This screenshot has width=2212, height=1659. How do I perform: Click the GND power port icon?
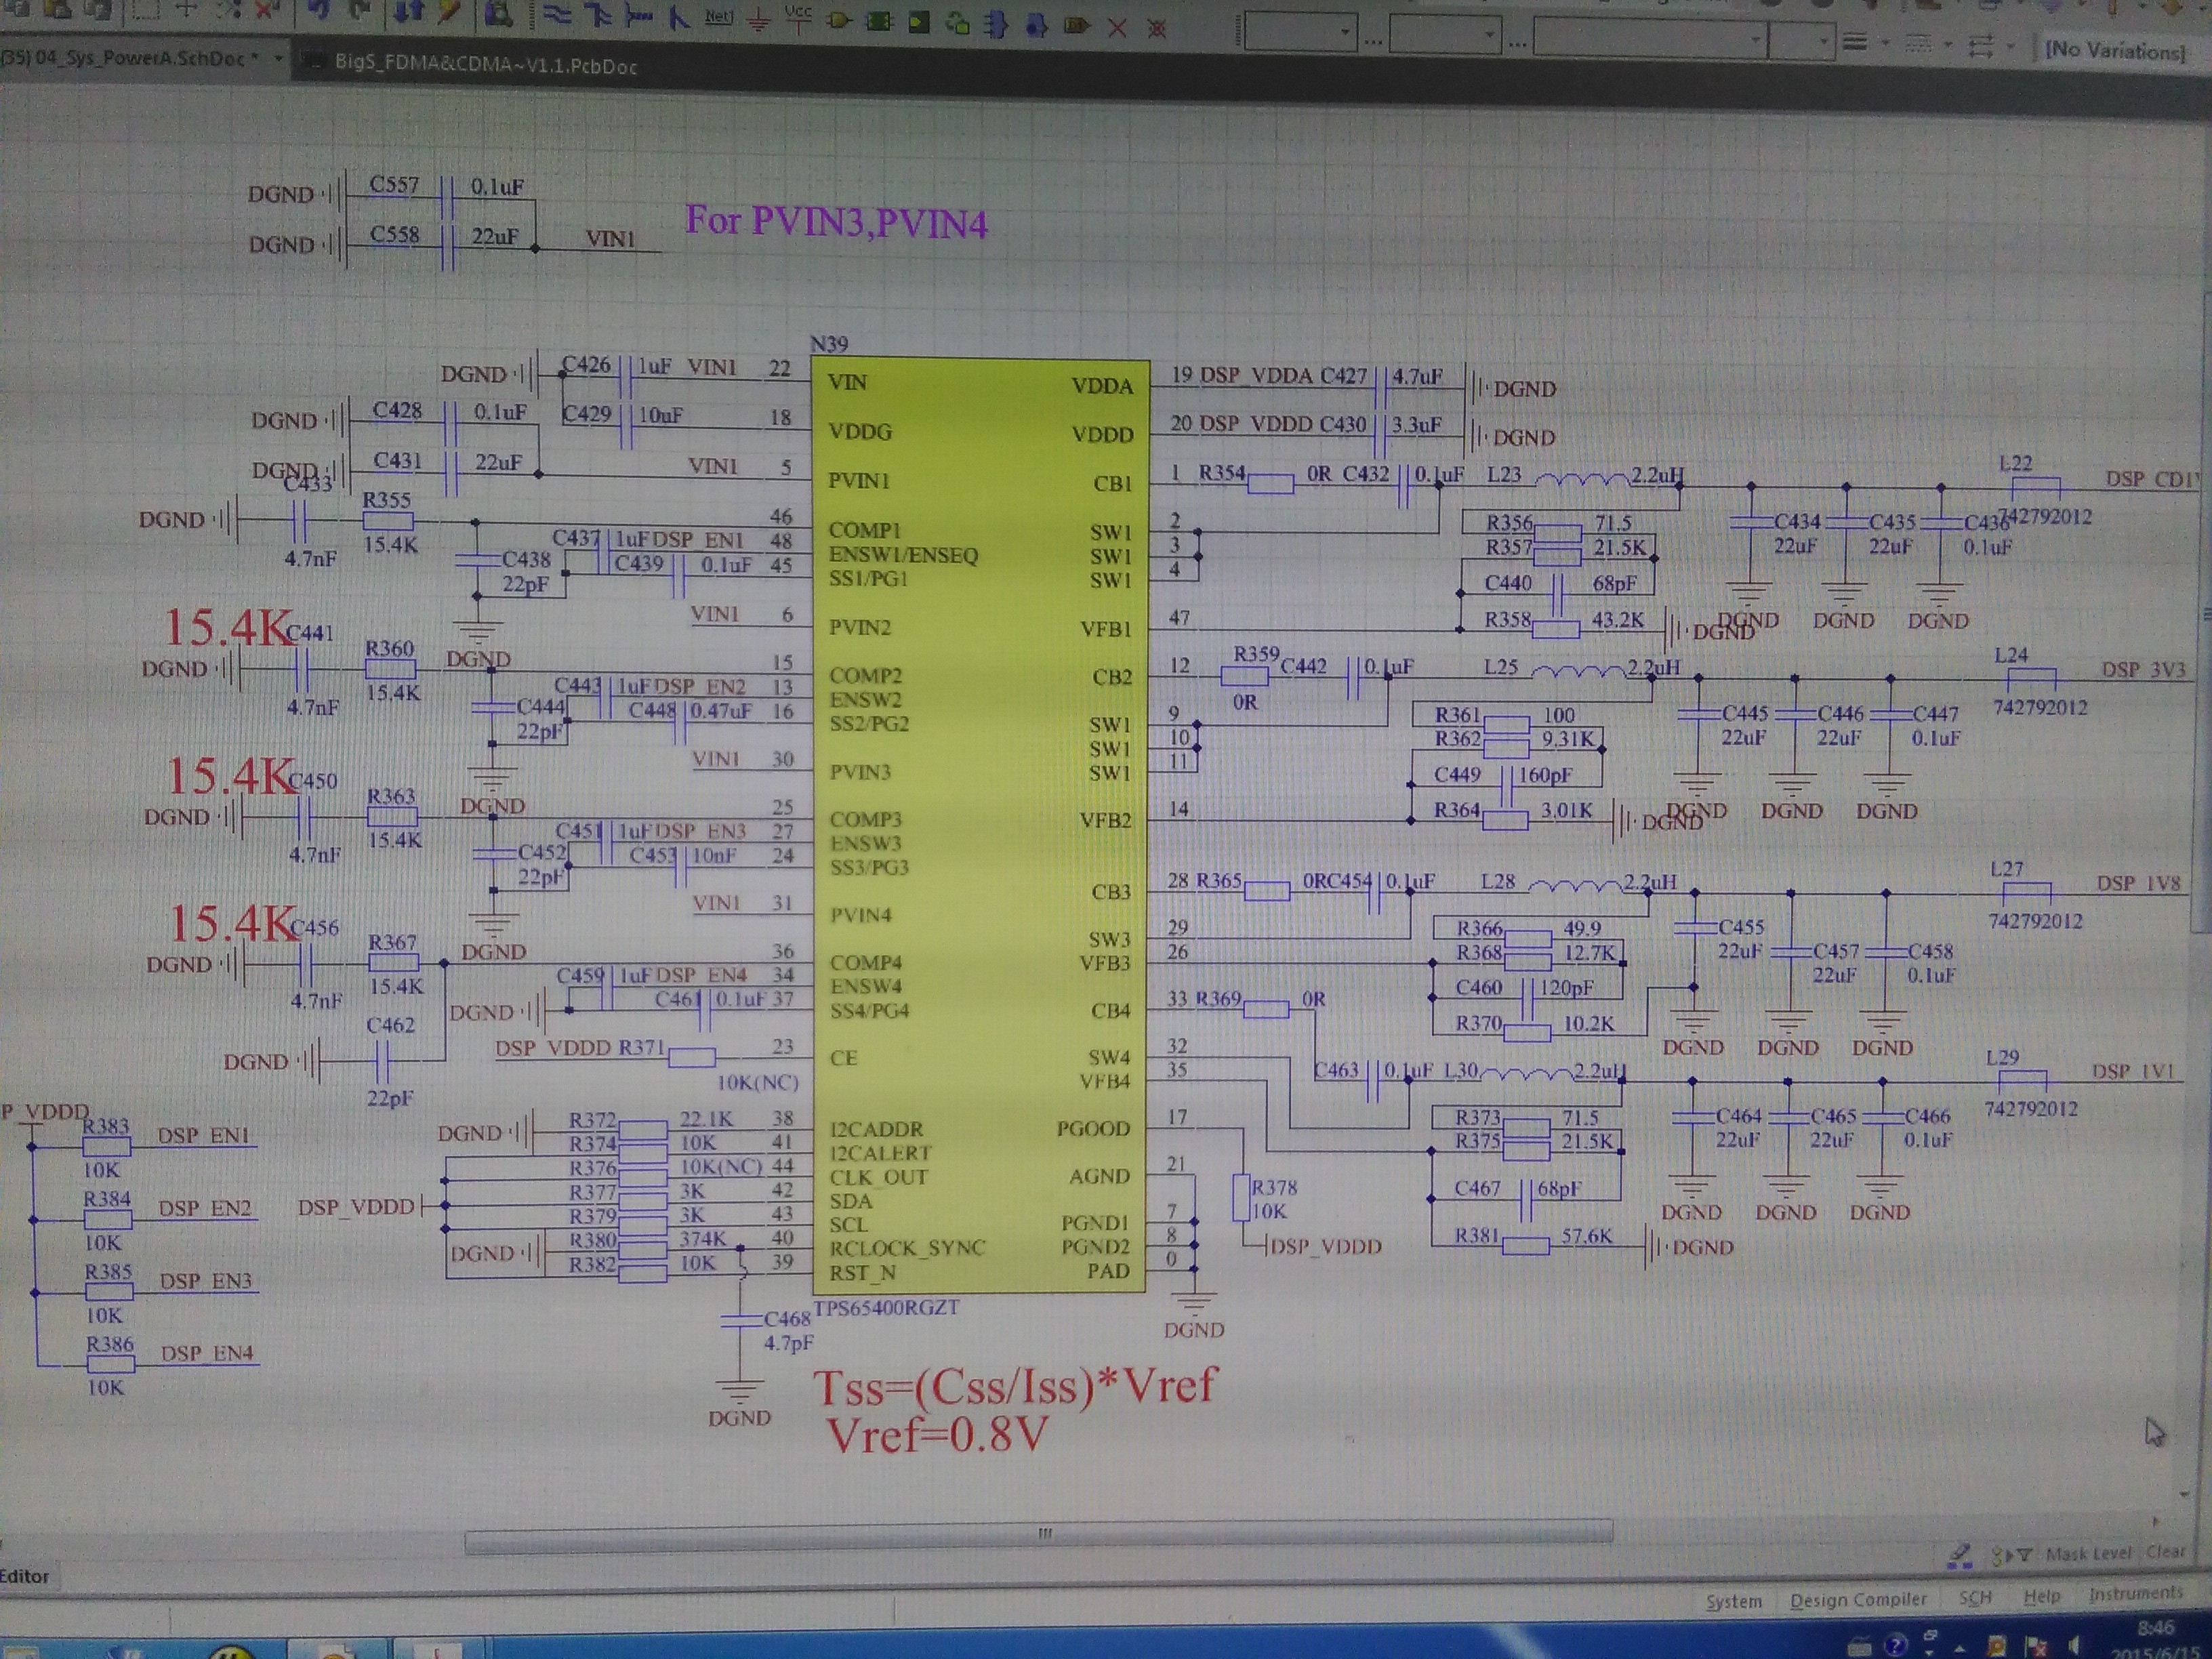pos(759,19)
